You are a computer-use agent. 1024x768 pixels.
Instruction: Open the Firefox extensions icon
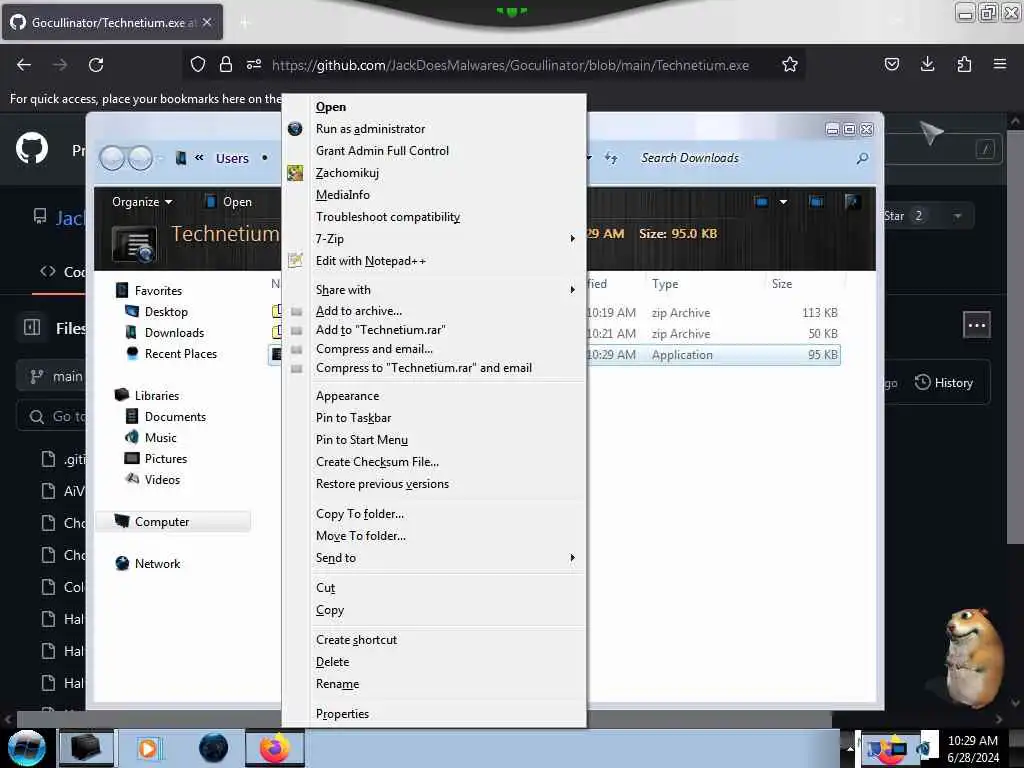click(x=964, y=64)
